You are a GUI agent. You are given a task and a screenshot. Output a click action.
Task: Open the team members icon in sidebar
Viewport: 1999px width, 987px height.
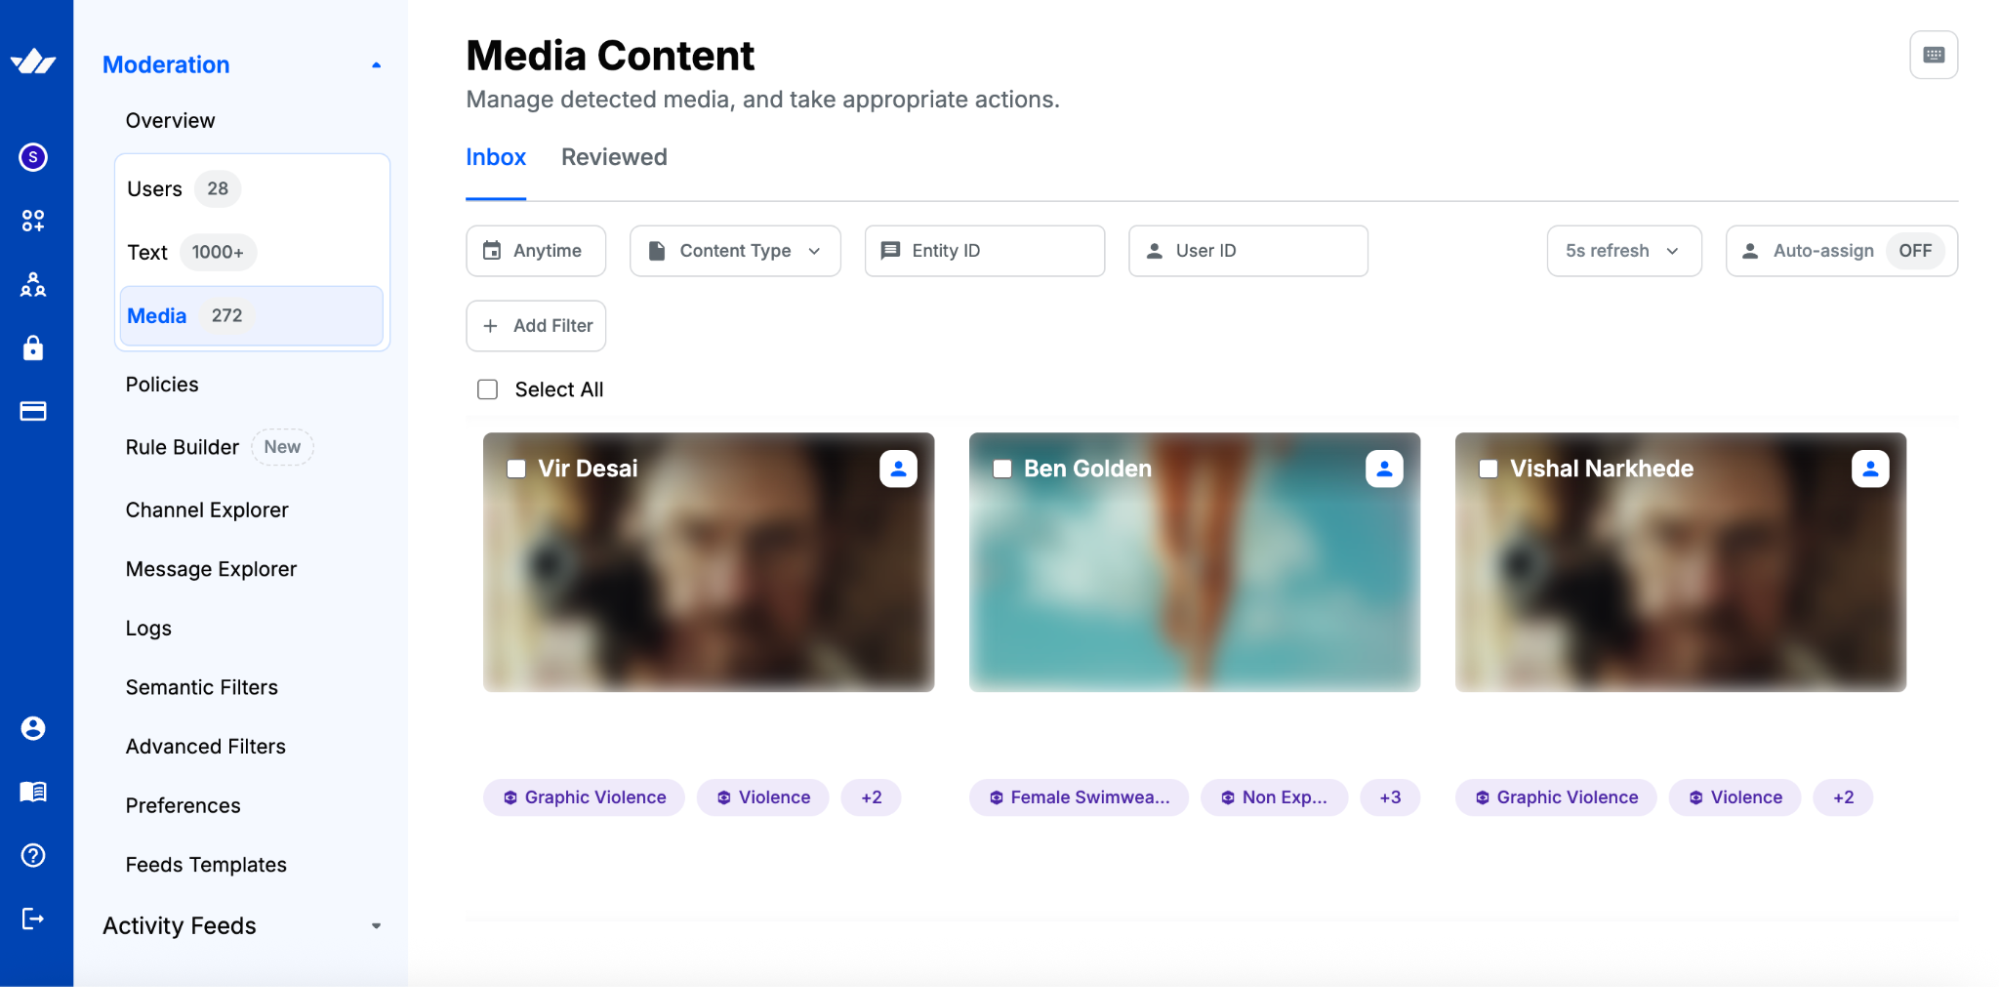pos(33,285)
